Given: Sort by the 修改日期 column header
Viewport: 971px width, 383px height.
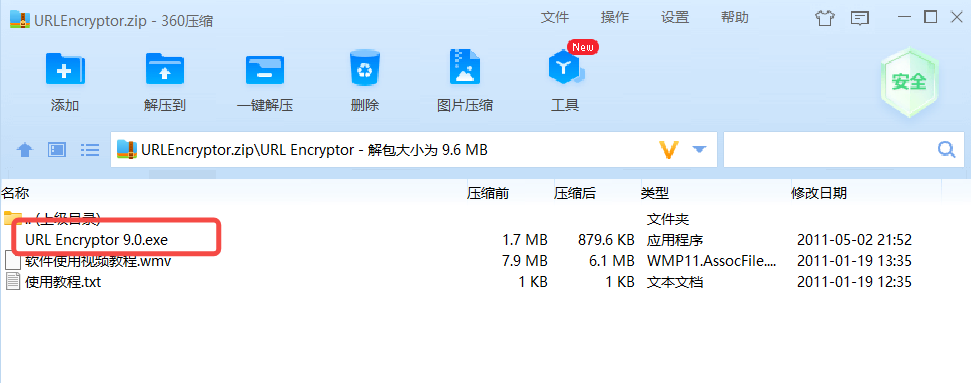Looking at the screenshot, I should (819, 193).
